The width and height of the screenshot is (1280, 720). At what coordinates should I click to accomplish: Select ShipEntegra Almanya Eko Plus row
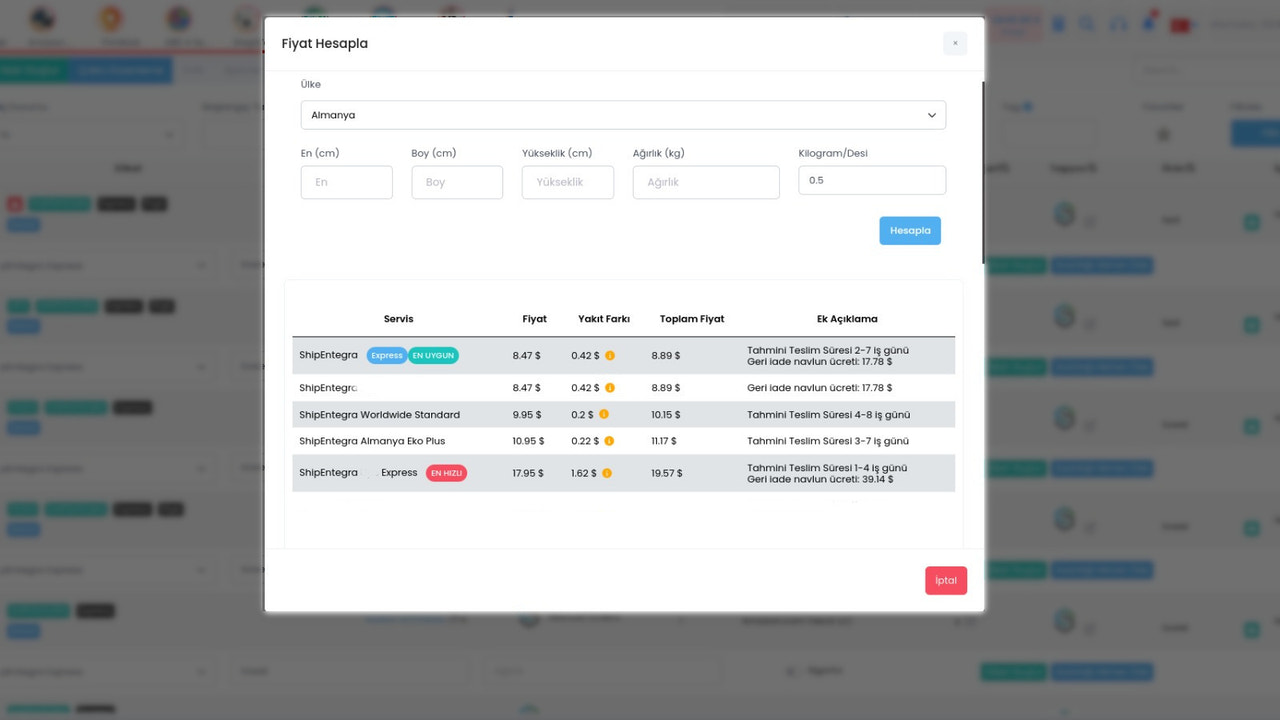click(623, 441)
